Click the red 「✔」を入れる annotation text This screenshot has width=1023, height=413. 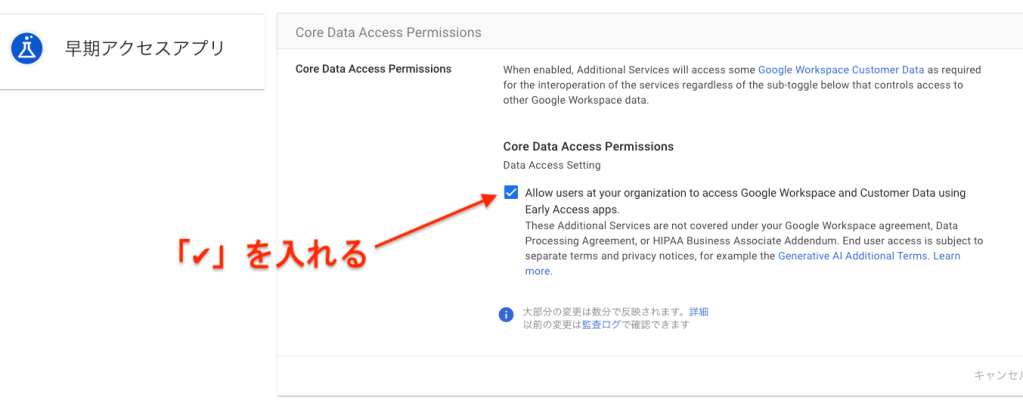point(268,254)
